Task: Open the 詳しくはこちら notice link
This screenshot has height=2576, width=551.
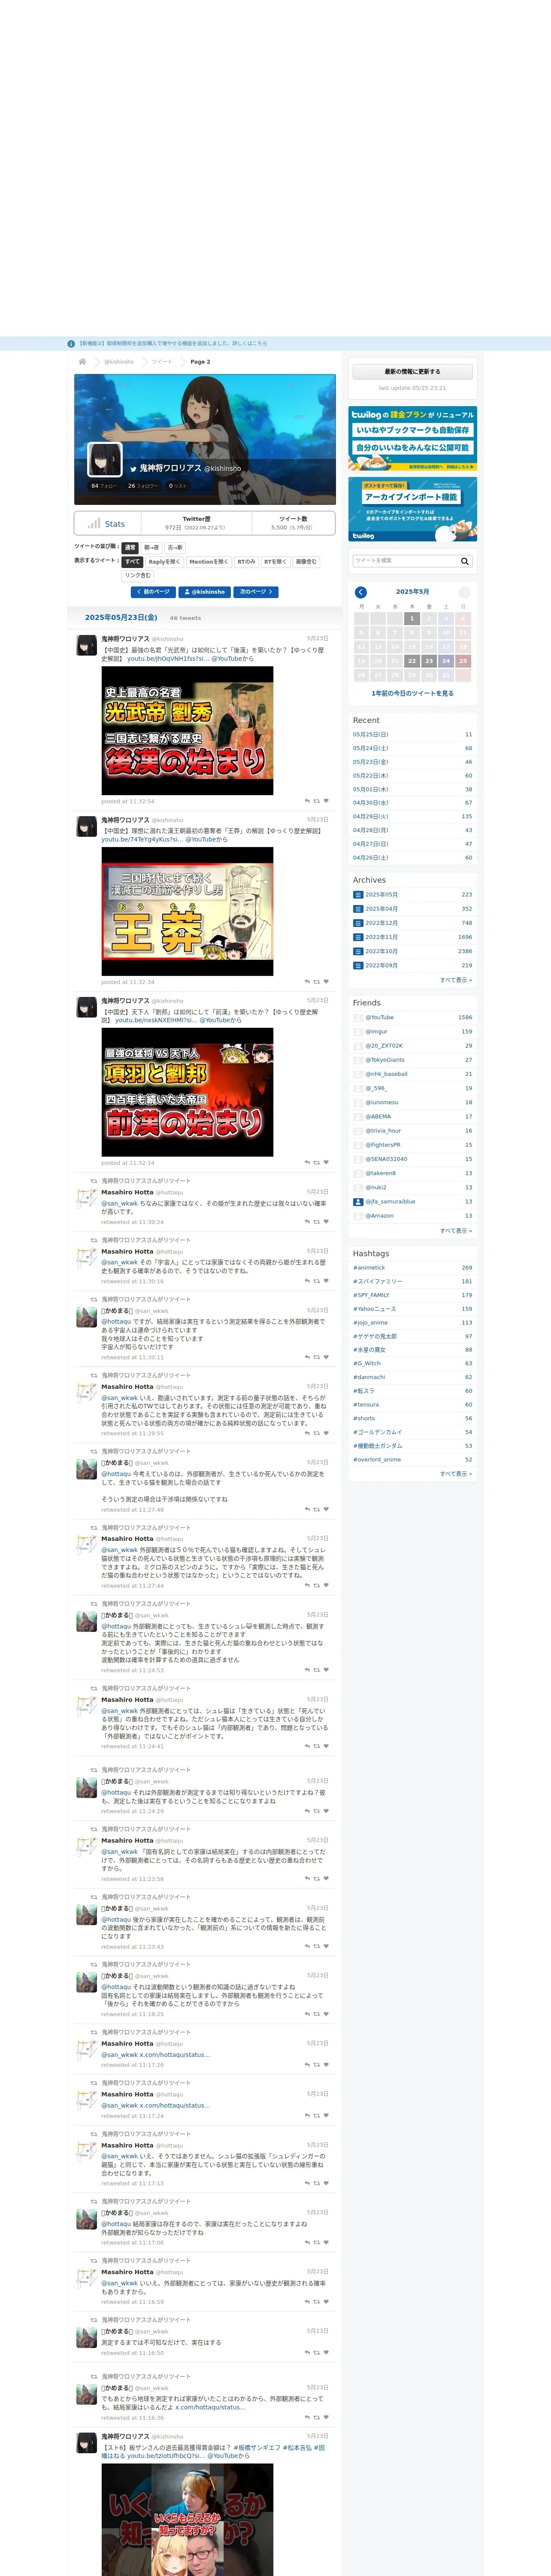Action: pos(250,343)
